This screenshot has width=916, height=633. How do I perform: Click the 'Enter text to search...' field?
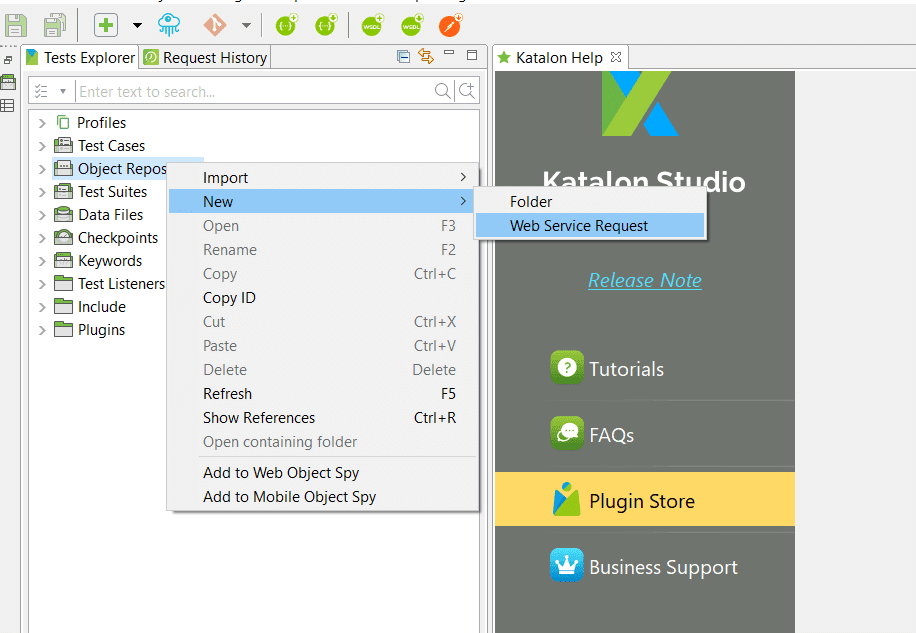[254, 91]
